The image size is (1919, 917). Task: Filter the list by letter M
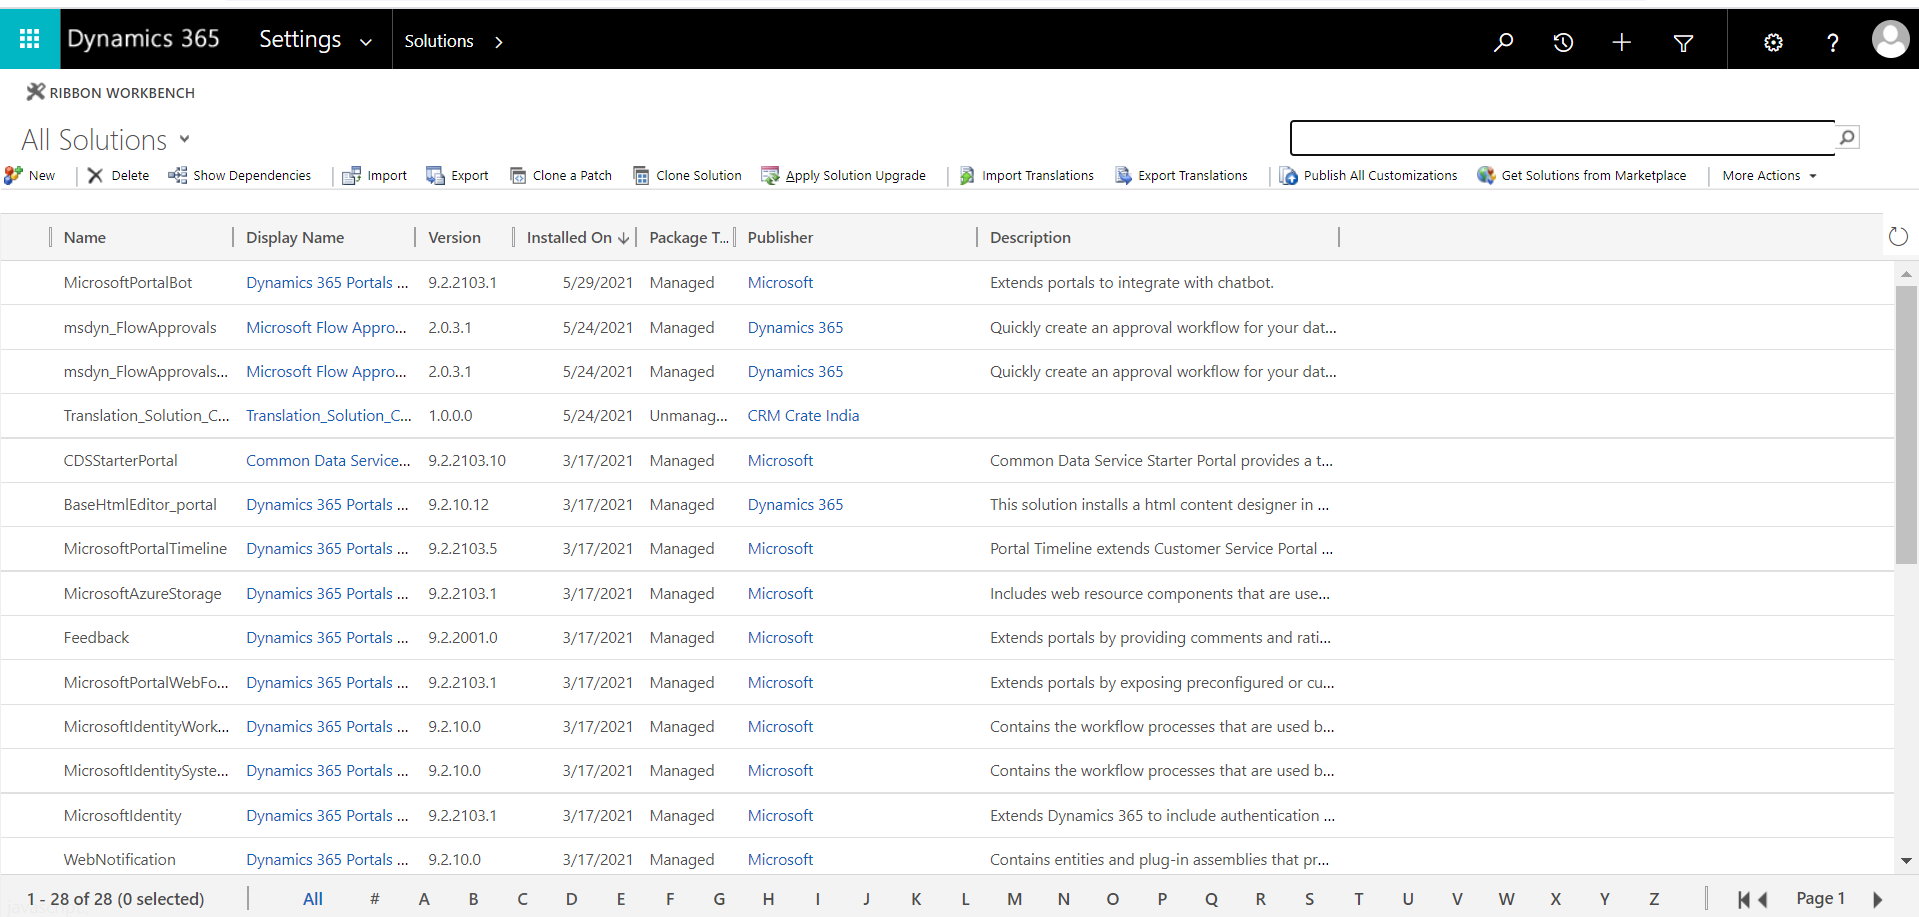click(x=1014, y=898)
